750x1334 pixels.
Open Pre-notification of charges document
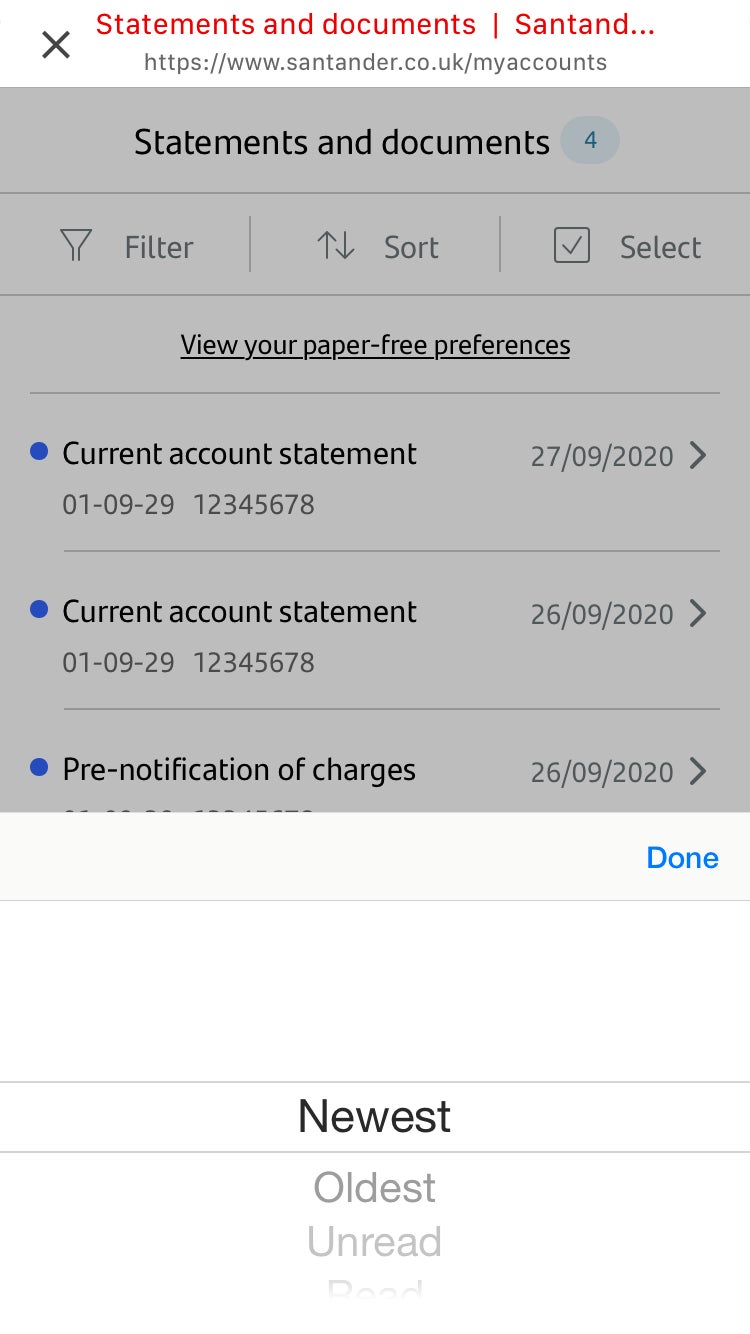click(x=239, y=770)
